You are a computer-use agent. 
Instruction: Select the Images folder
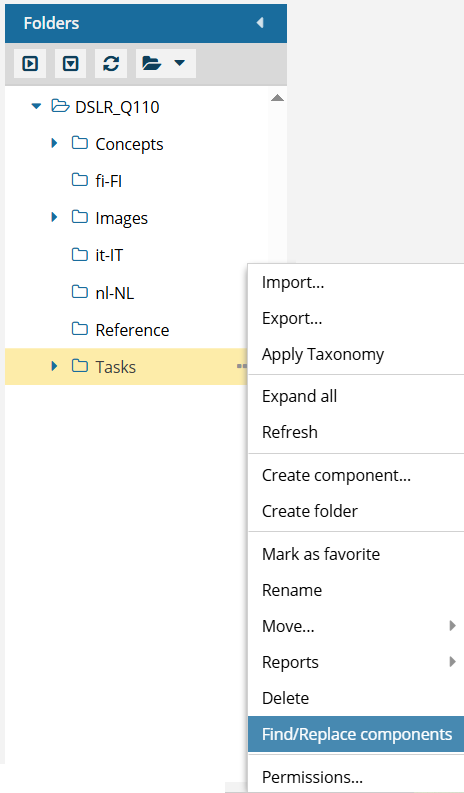pyautogui.click(x=121, y=218)
